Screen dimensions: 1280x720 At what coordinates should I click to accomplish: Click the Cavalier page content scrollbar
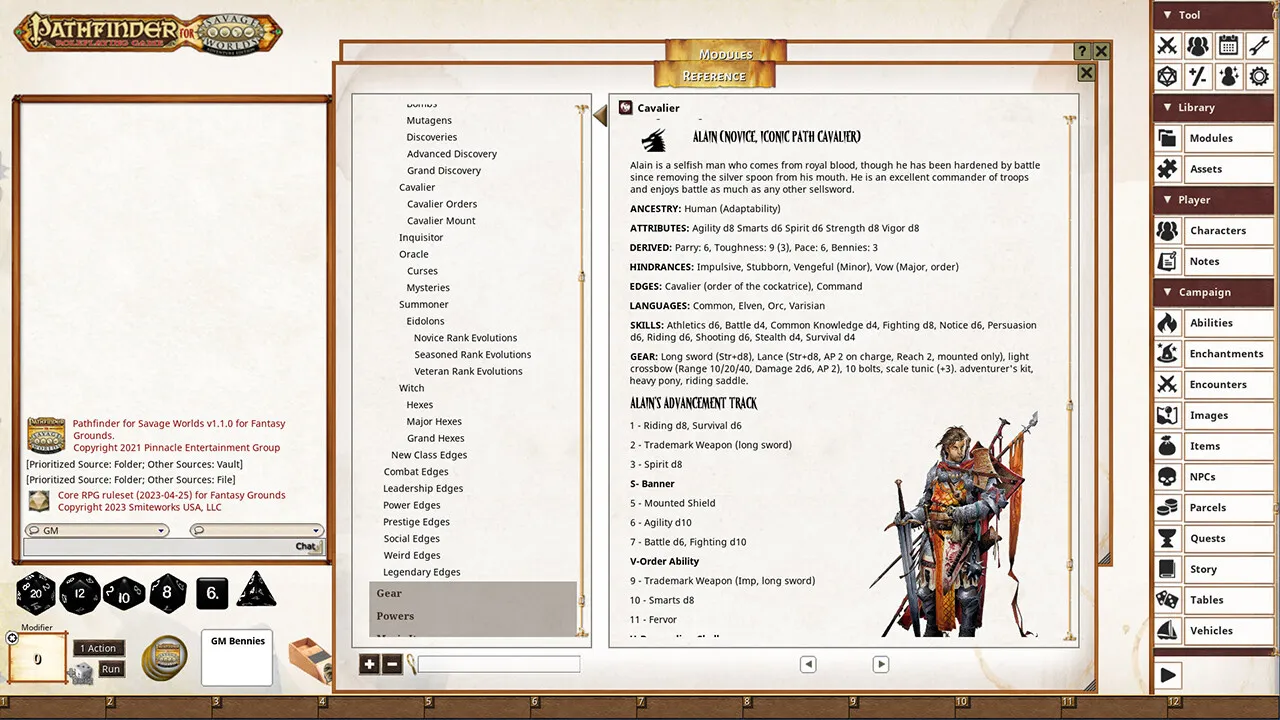coord(1069,378)
